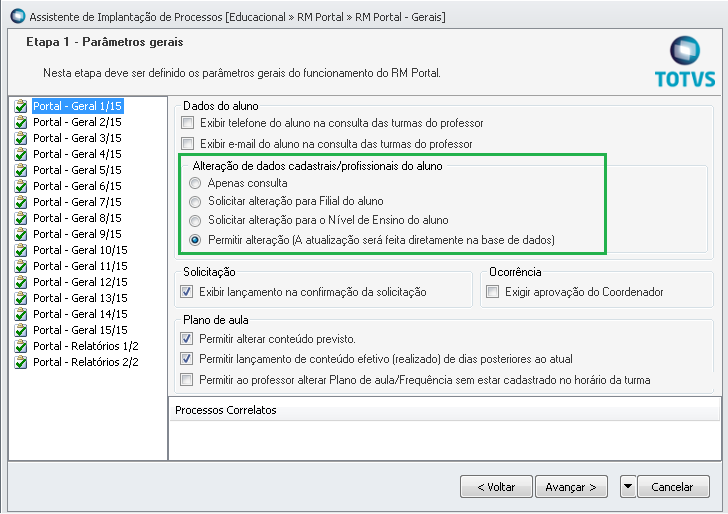This screenshot has width=728, height=514.
Task: Click the checklist icon beside Portal - Geral 9/15
Action: click(21, 234)
